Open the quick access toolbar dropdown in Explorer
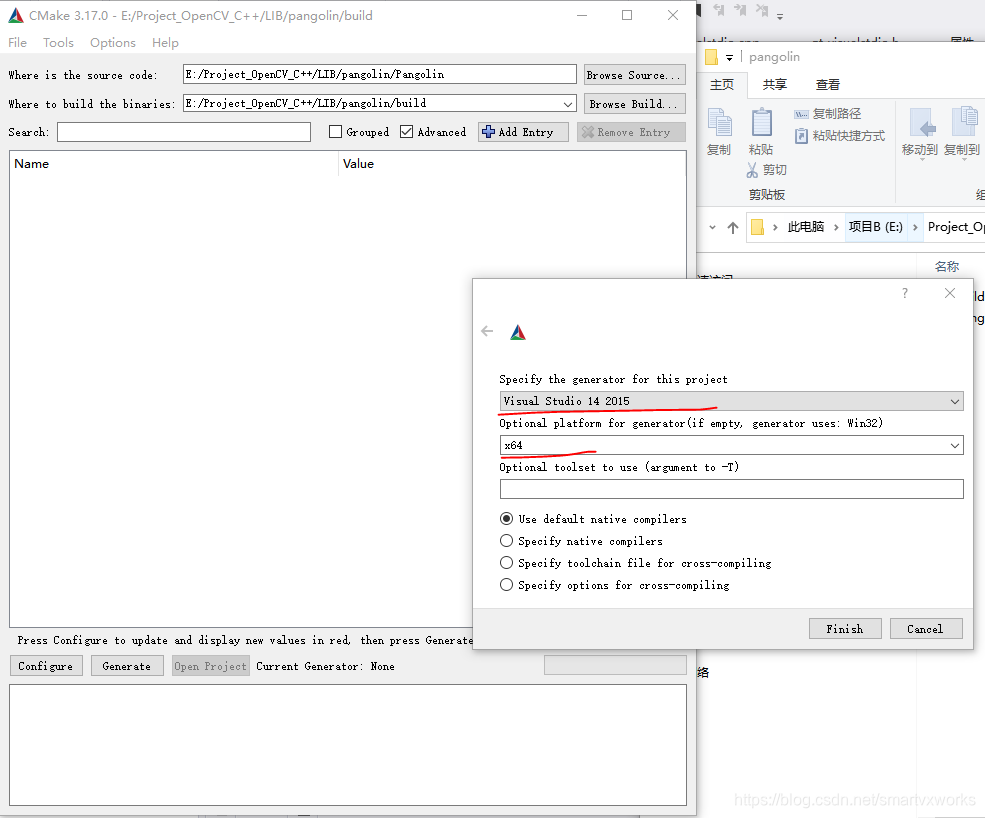Viewport: 985px width, 818px height. [x=729, y=58]
